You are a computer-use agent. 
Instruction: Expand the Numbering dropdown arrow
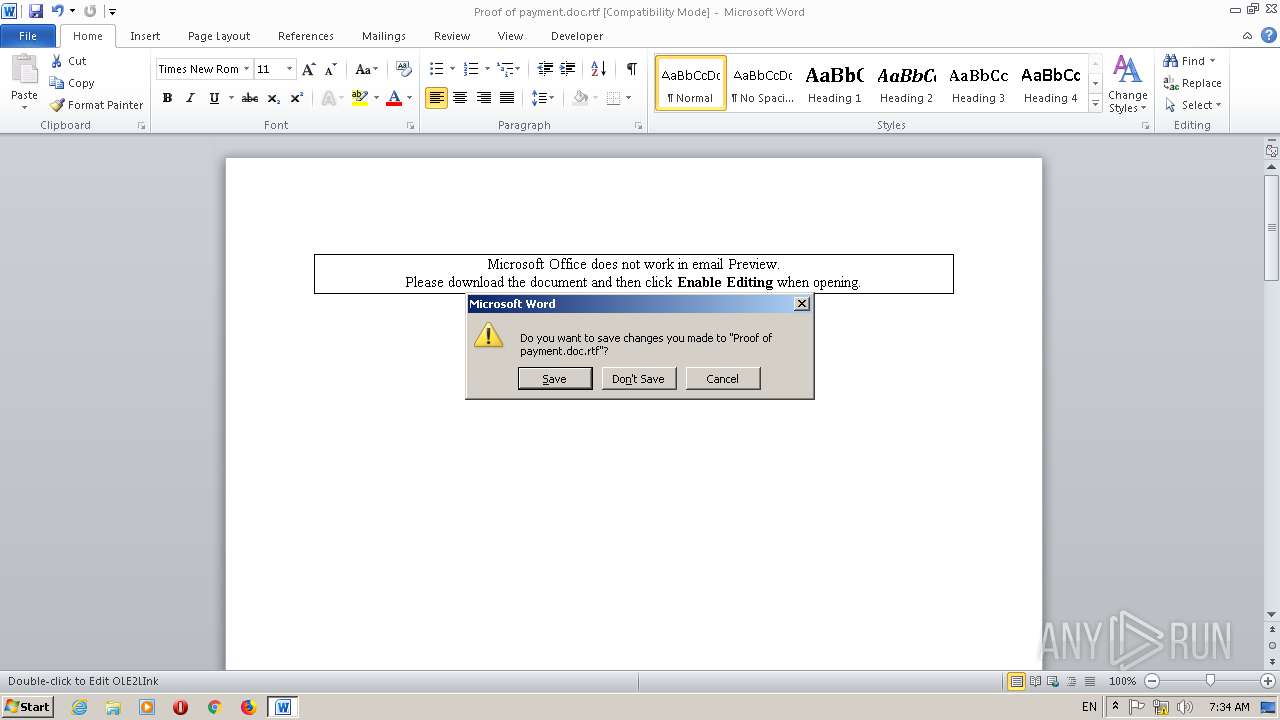point(487,69)
